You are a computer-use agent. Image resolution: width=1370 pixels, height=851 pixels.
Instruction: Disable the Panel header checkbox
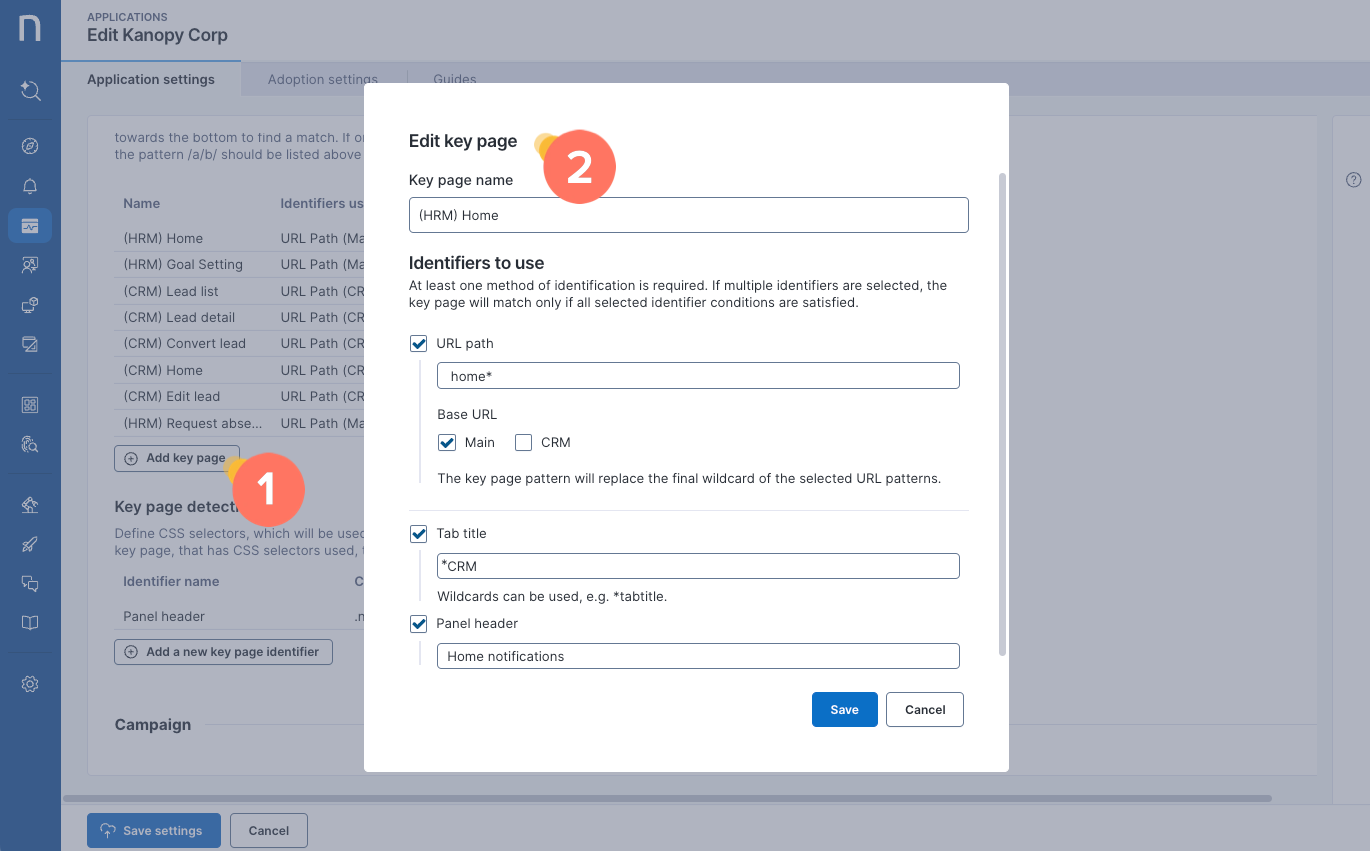pyautogui.click(x=419, y=624)
